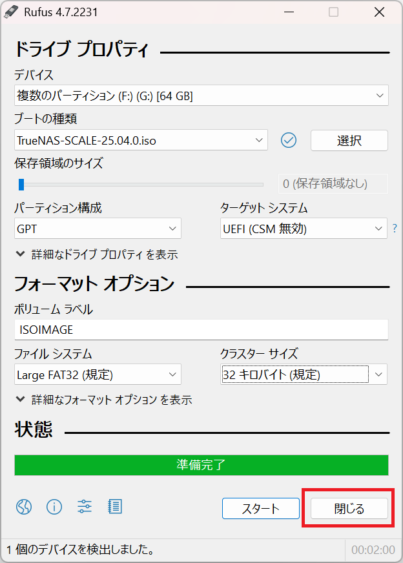
Task: Click the 閉じる button
Action: (349, 508)
